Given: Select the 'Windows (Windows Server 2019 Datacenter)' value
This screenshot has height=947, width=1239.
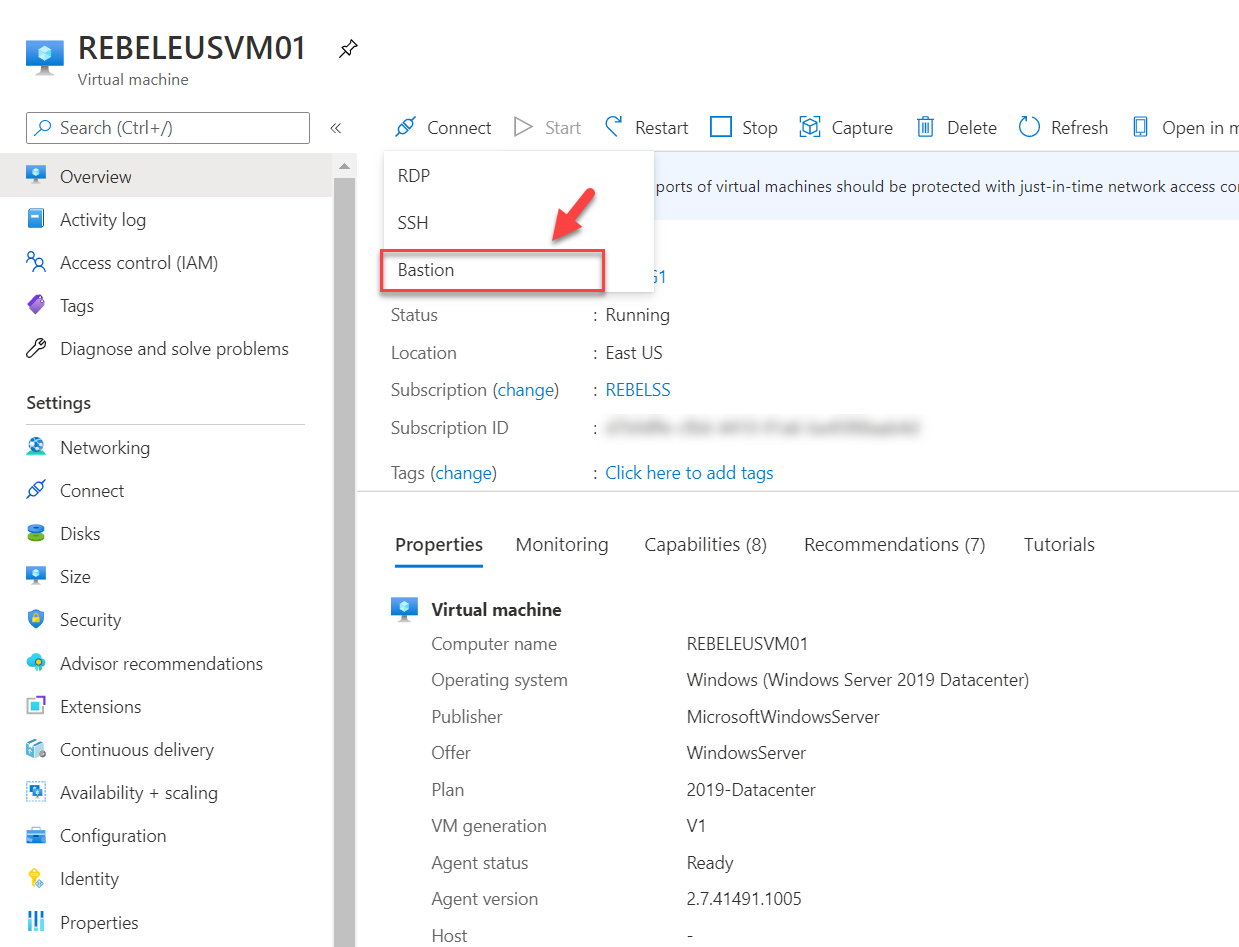Looking at the screenshot, I should 858,680.
